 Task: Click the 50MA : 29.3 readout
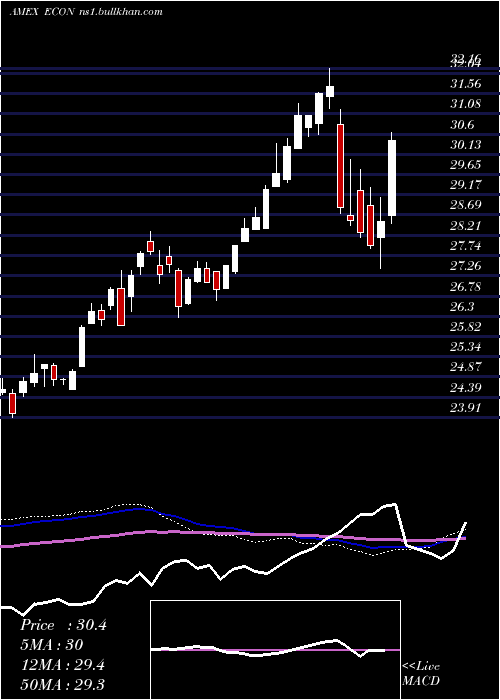[62, 684]
